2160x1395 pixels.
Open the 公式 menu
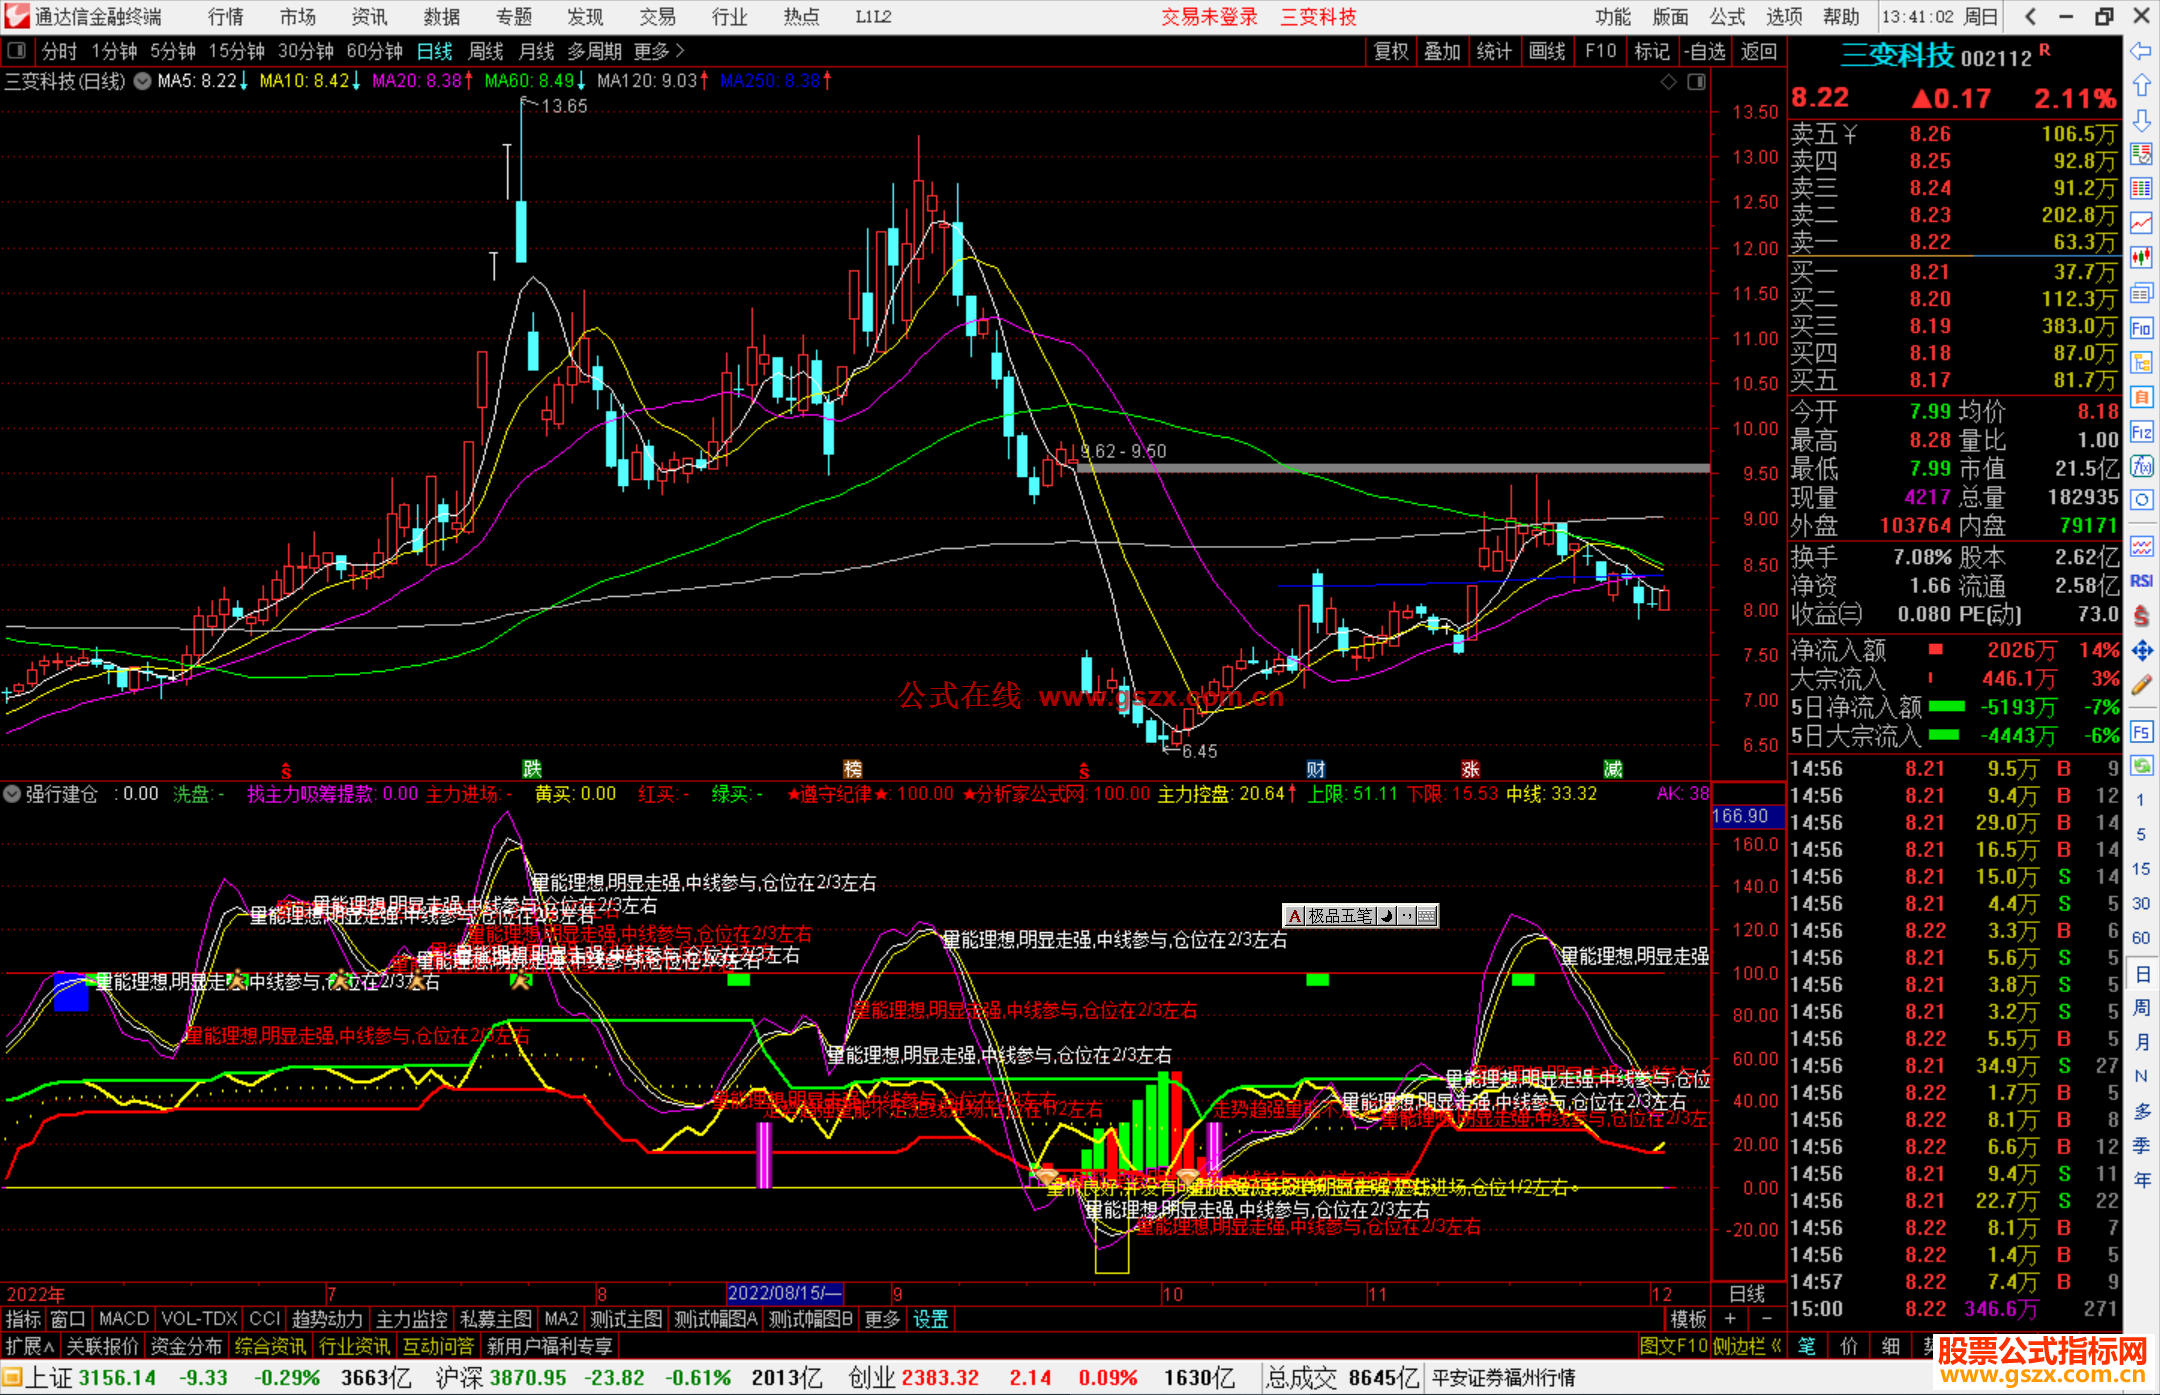pyautogui.click(x=1727, y=17)
